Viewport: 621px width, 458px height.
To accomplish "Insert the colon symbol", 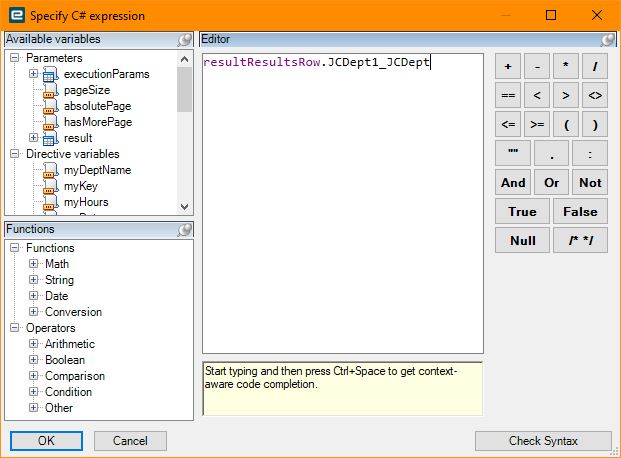I will [x=590, y=153].
